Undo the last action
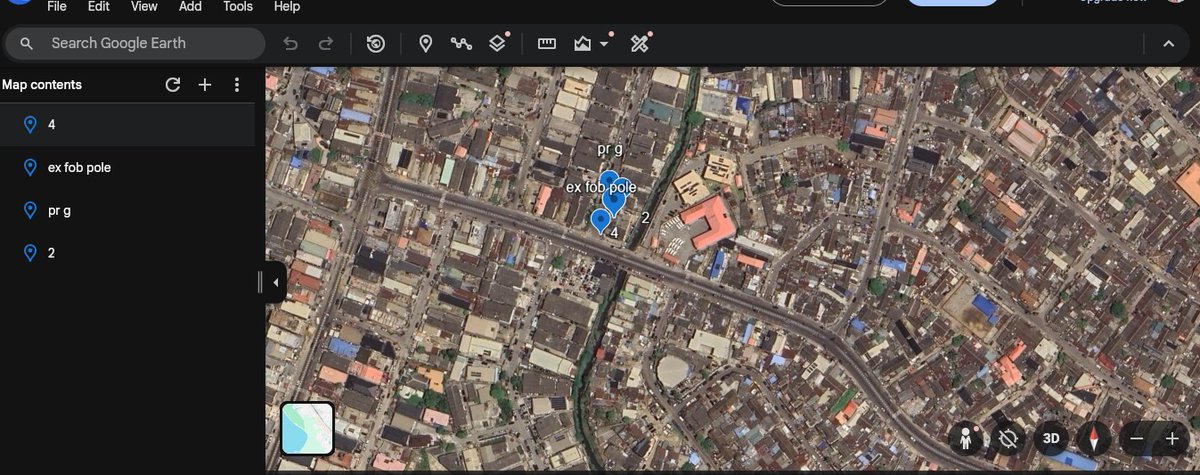Image resolution: width=1200 pixels, height=475 pixels. point(291,44)
